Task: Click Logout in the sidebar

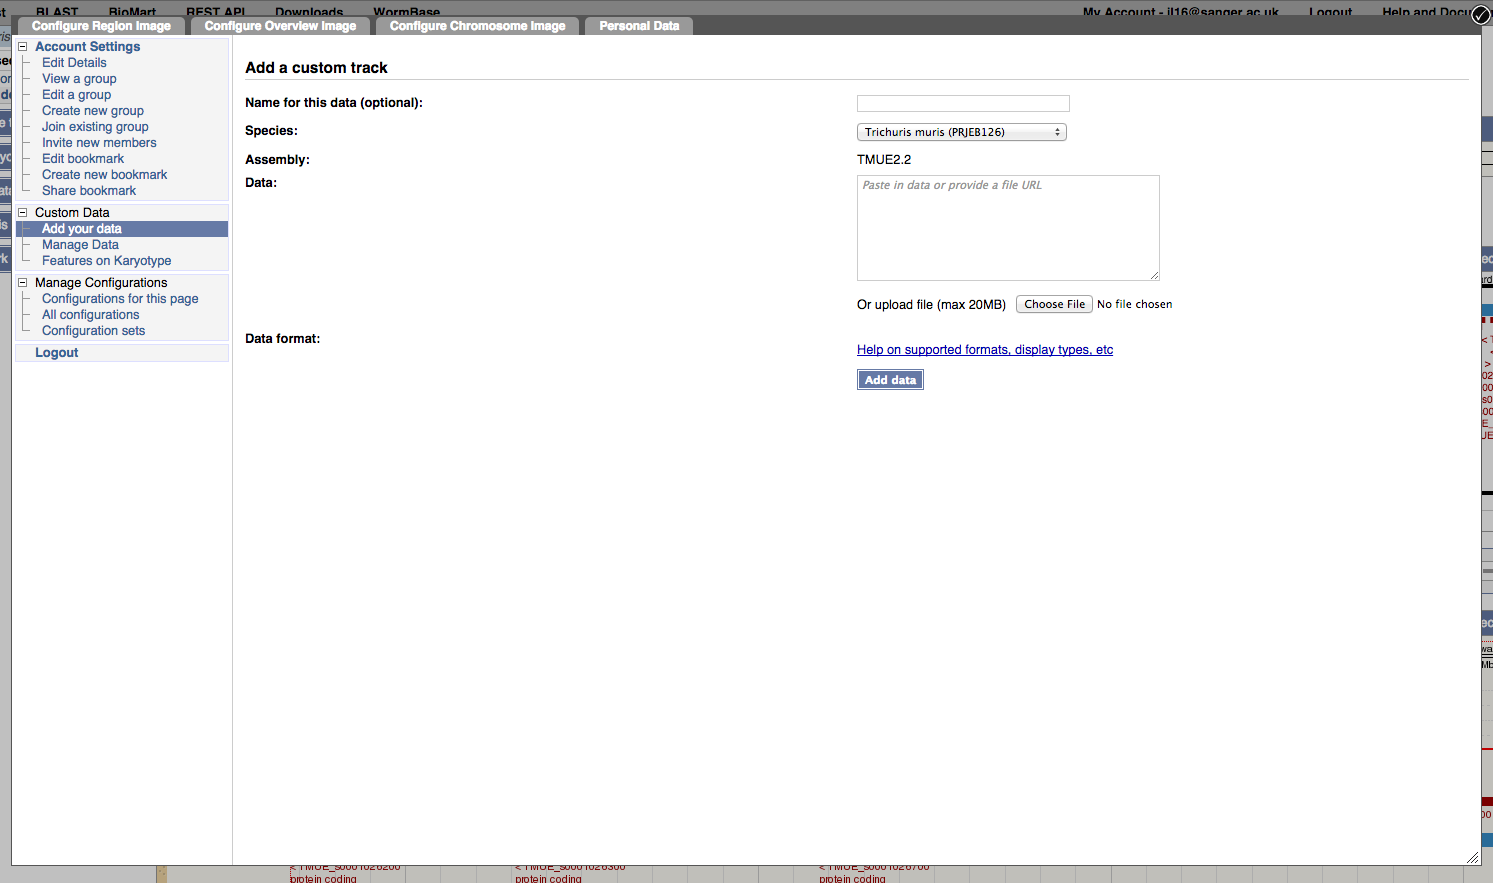Action: click(x=56, y=353)
